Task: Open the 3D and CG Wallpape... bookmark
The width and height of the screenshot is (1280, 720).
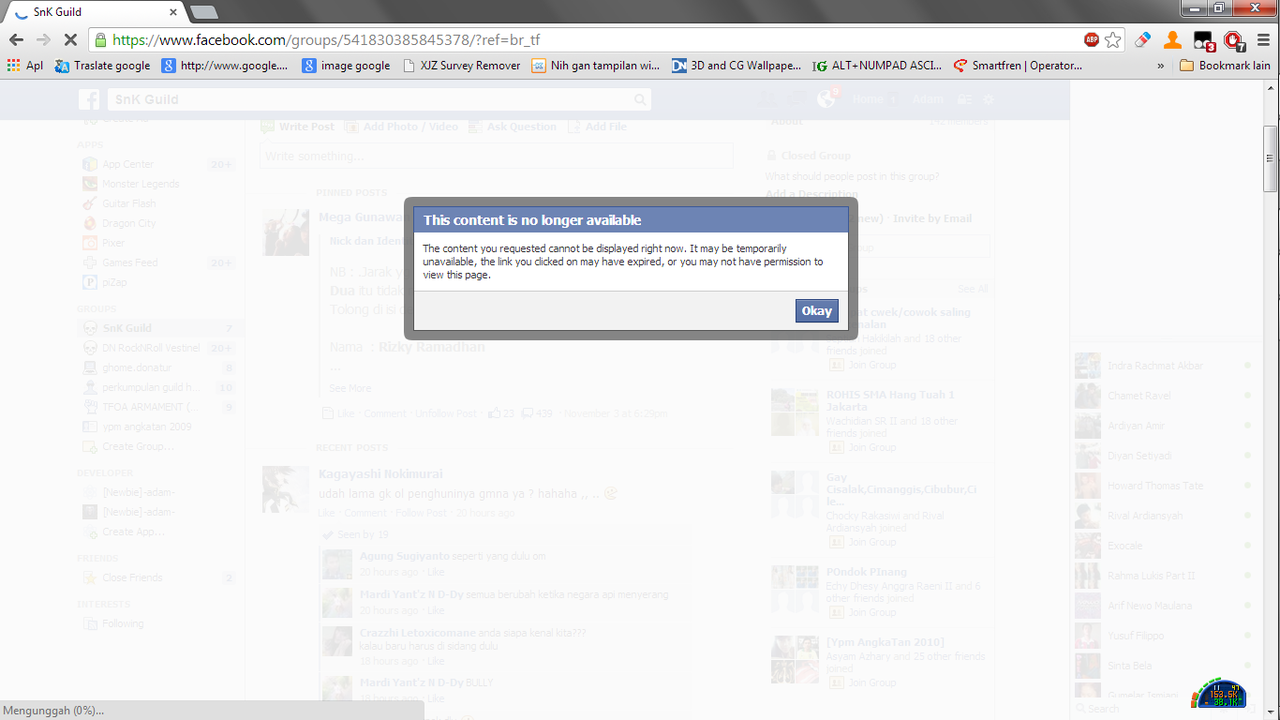Action: (737, 66)
